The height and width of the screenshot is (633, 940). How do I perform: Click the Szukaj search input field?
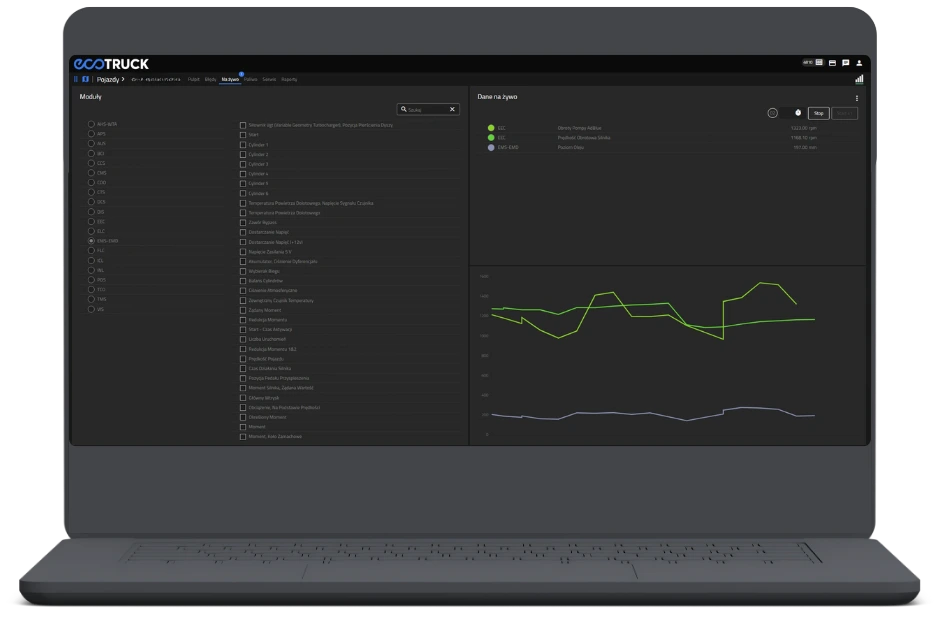[425, 109]
